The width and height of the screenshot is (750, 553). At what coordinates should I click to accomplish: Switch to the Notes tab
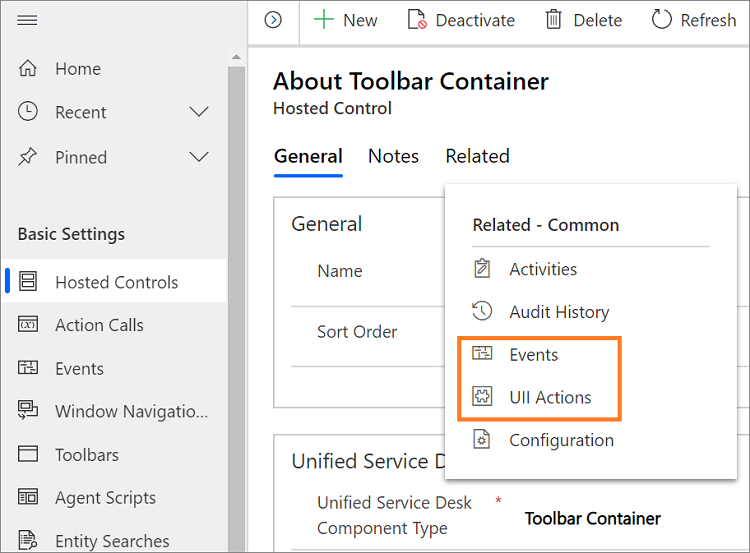(x=393, y=156)
